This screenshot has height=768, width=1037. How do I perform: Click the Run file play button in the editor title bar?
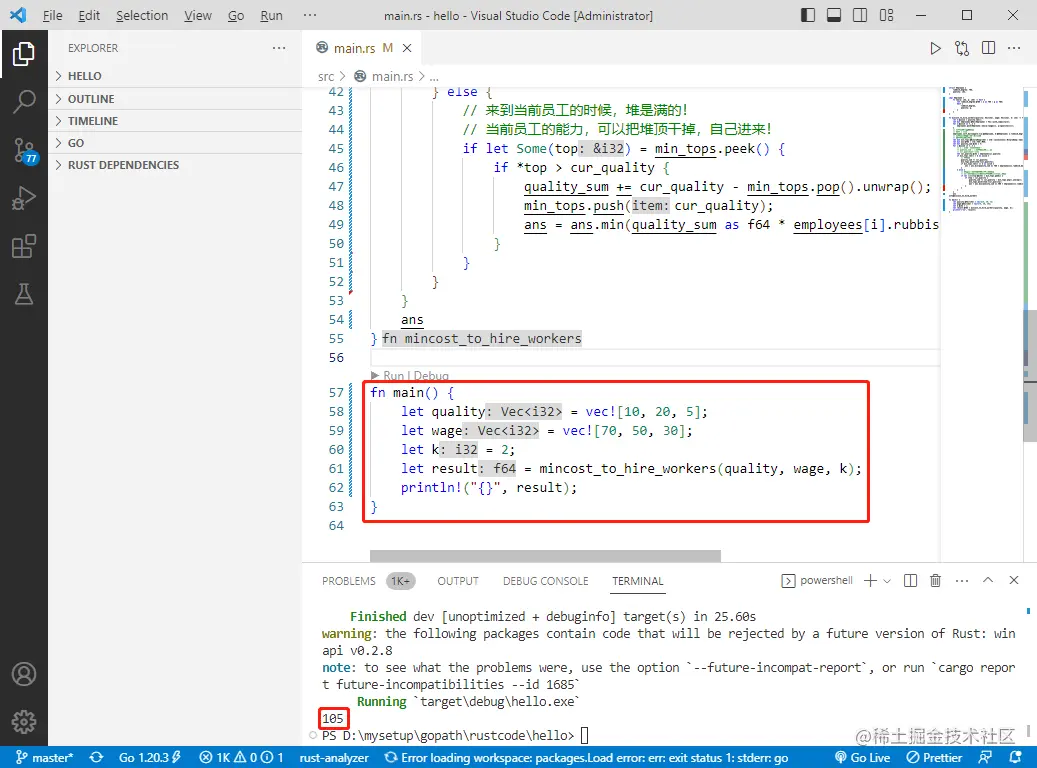[935, 48]
